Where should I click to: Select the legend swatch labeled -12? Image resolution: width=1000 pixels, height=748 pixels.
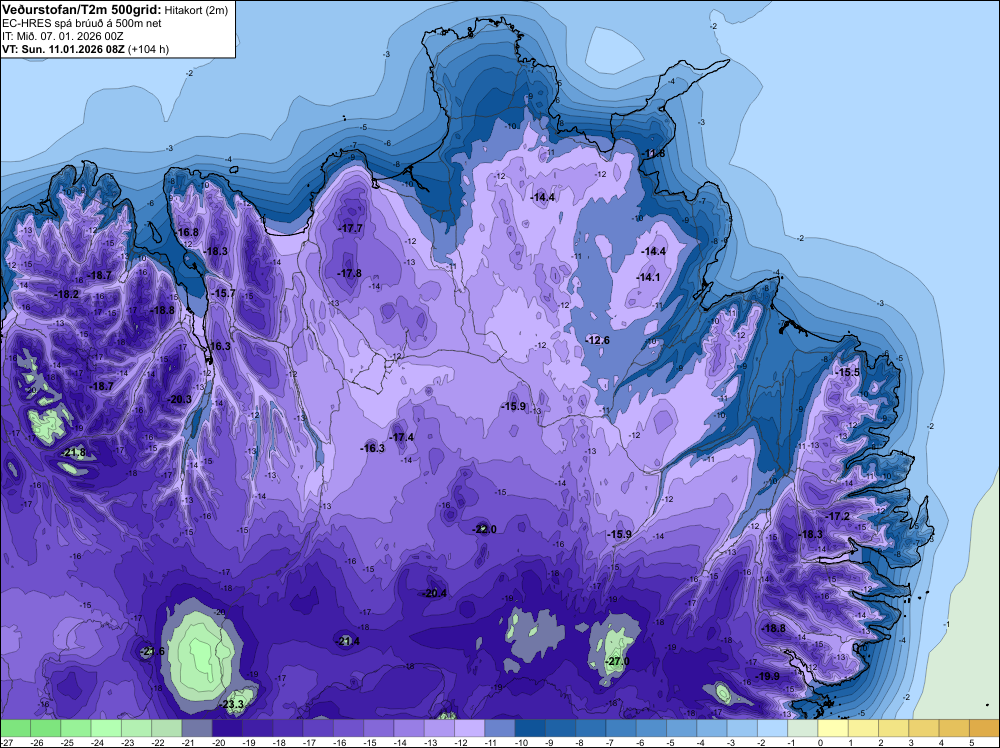[x=469, y=728]
